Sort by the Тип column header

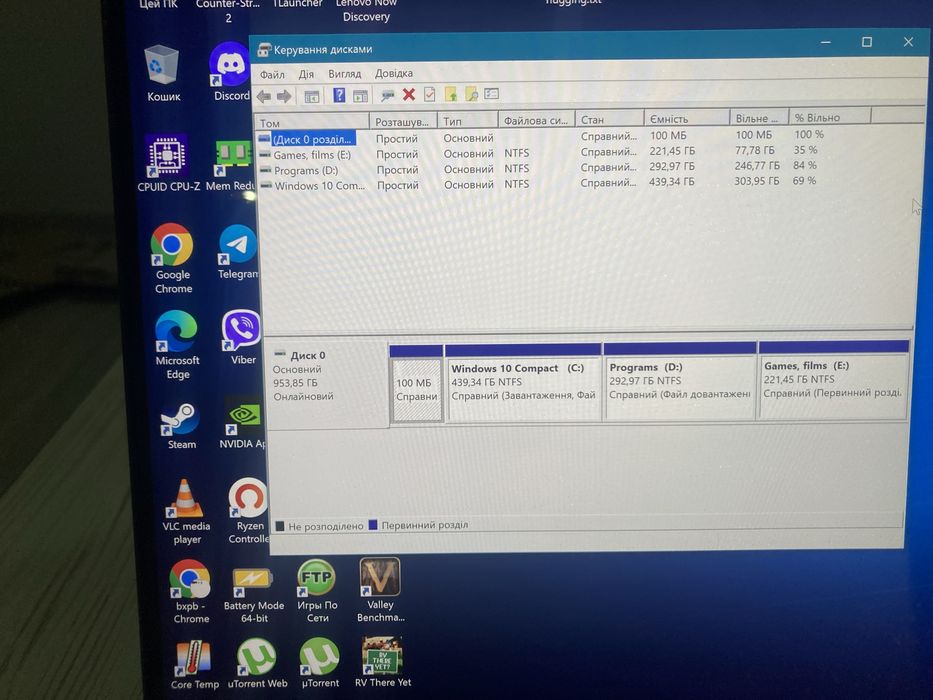pos(467,121)
